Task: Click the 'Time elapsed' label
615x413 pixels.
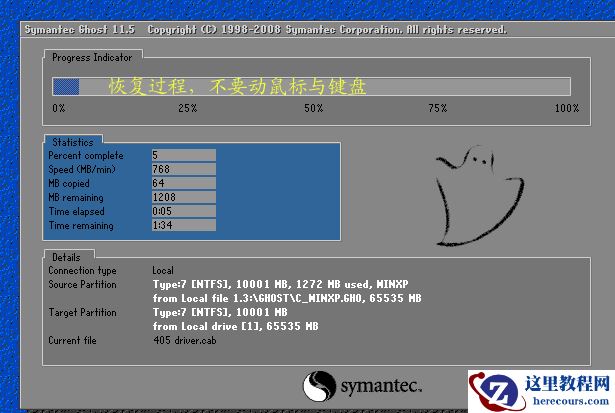Action: (x=76, y=211)
